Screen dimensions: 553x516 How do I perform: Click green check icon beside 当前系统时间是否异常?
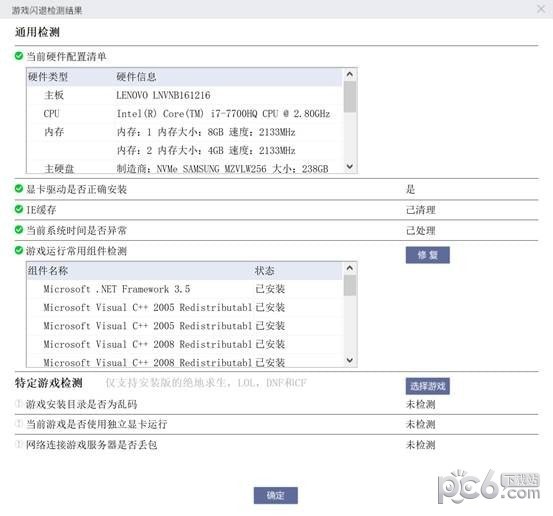coord(19,230)
